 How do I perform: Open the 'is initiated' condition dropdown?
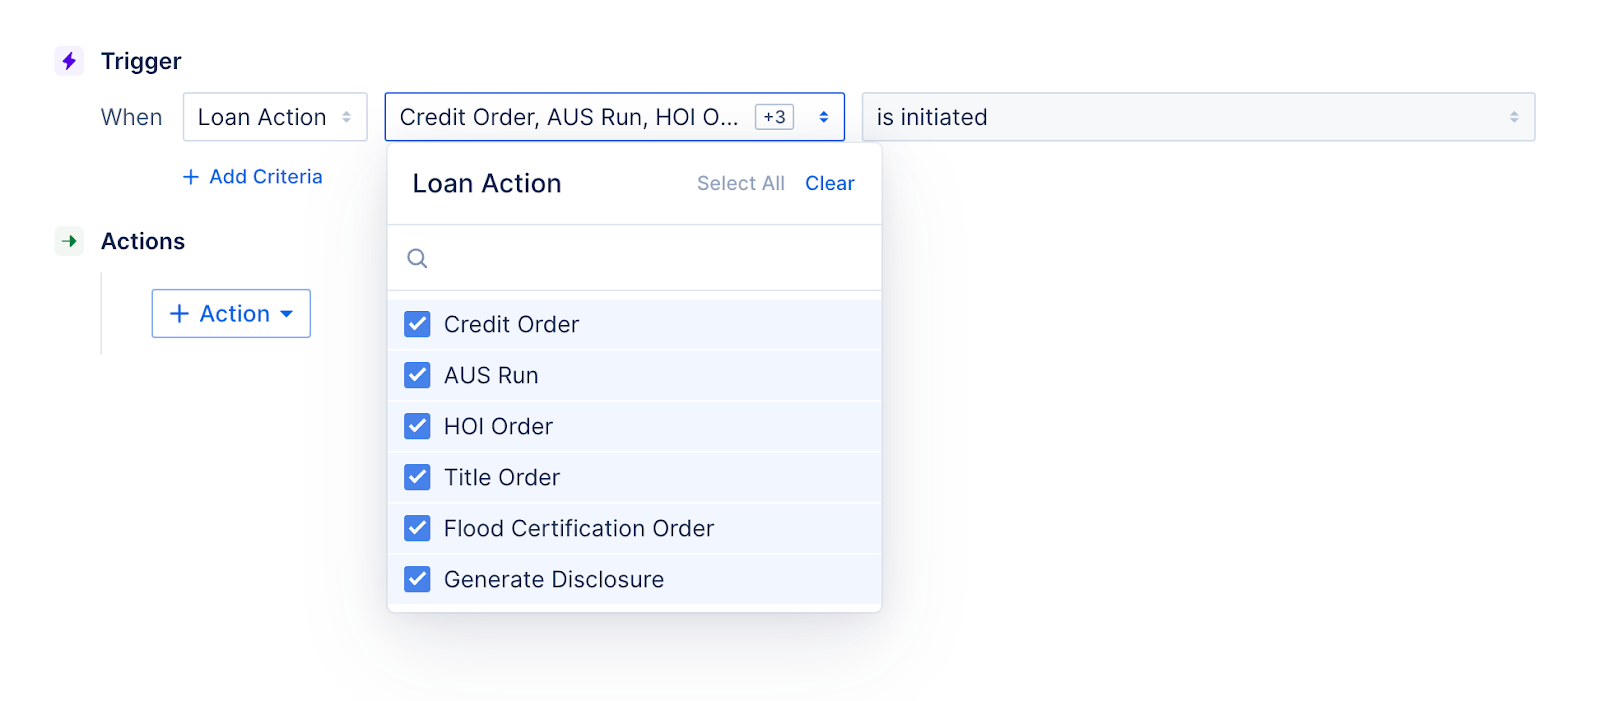point(1198,117)
